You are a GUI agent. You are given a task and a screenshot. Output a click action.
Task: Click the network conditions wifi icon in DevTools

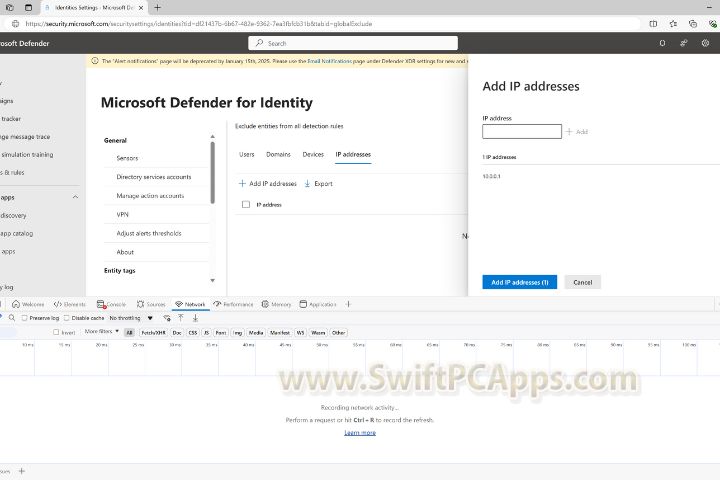tap(167, 318)
